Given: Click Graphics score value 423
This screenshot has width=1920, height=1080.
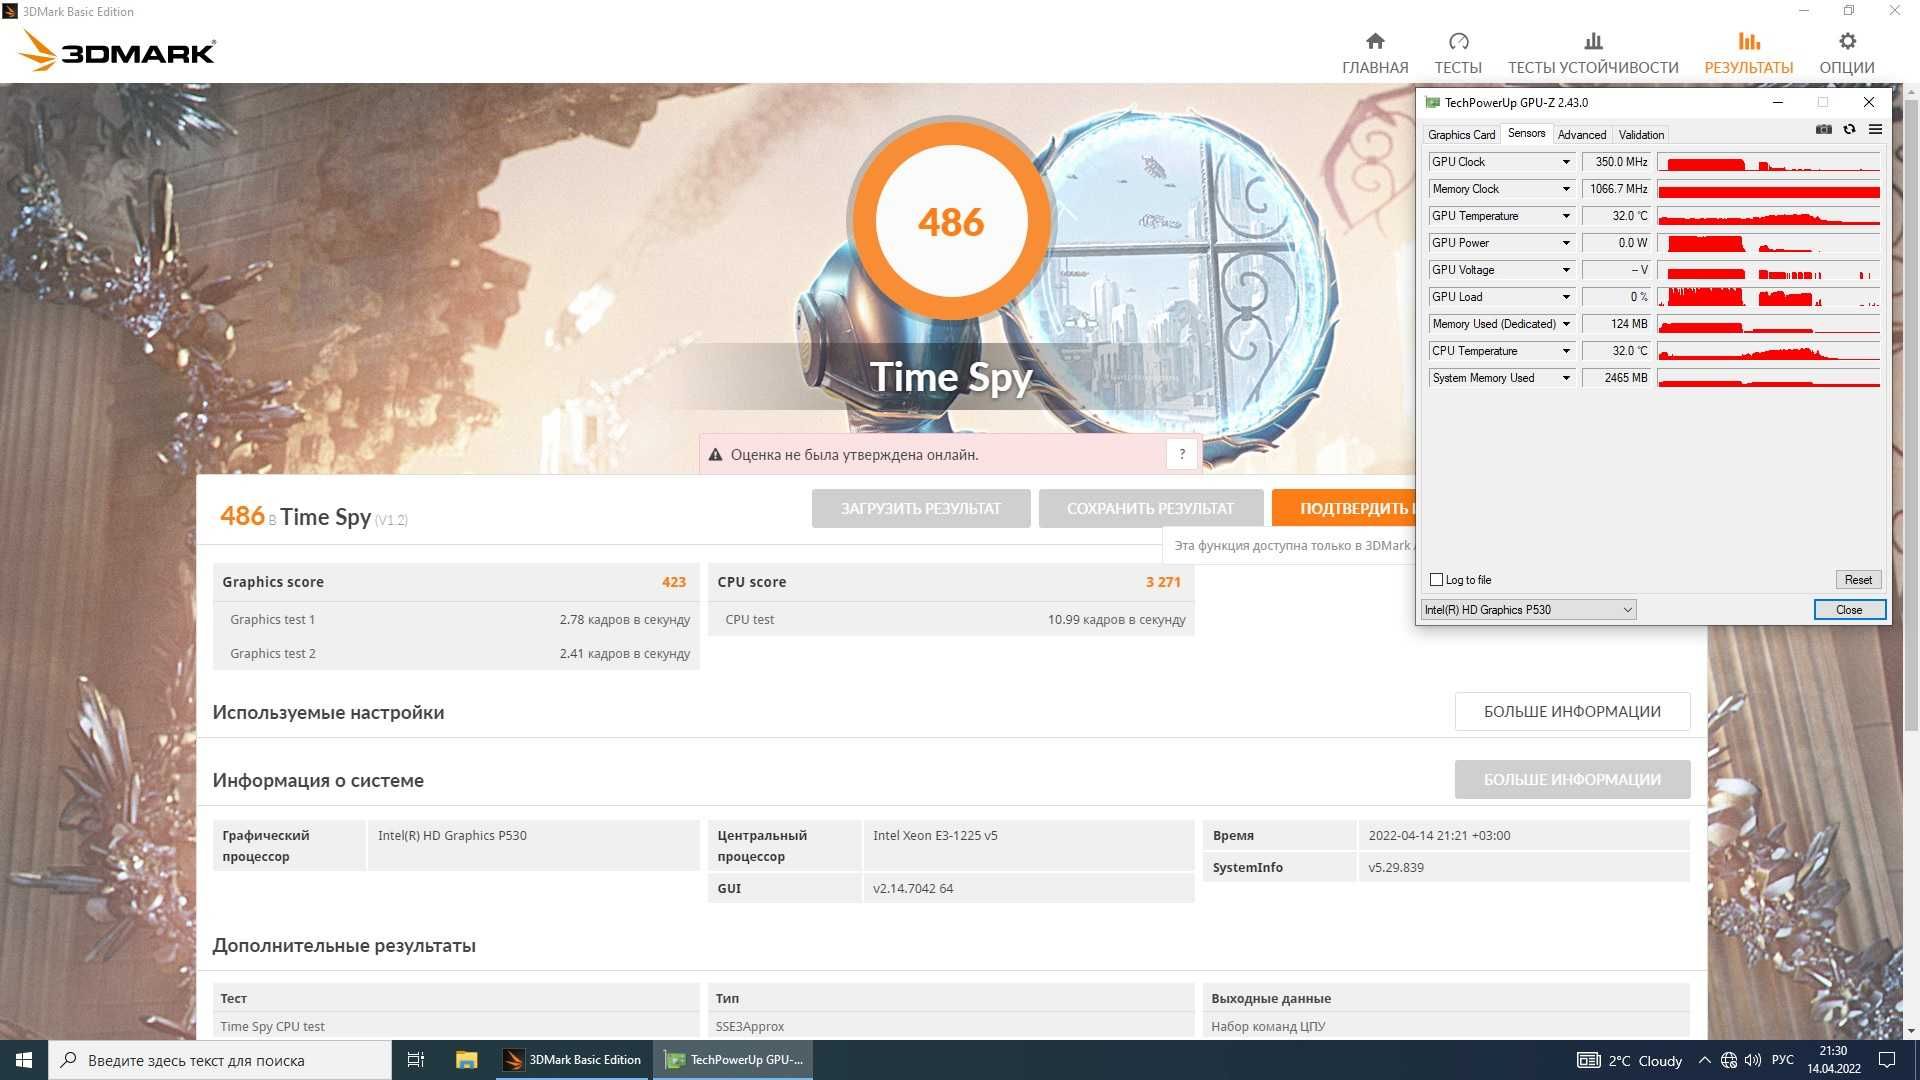Looking at the screenshot, I should (674, 582).
